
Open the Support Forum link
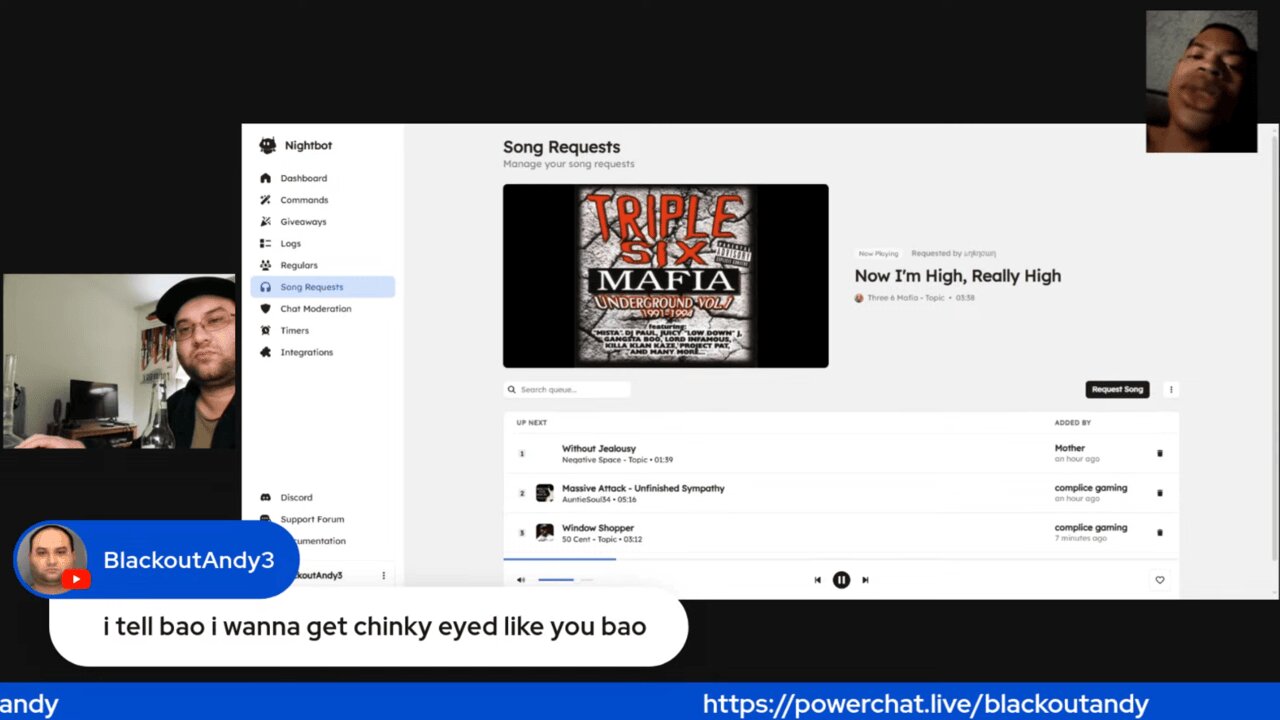(x=312, y=519)
